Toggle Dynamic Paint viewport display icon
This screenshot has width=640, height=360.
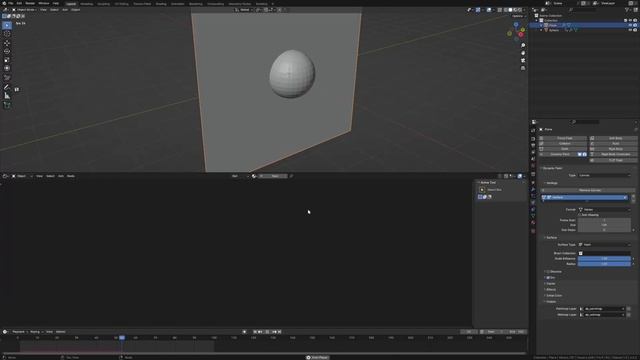click(580, 155)
